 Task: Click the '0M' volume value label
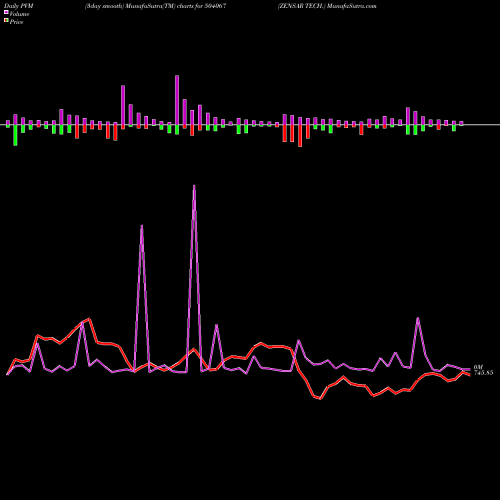tap(478, 367)
